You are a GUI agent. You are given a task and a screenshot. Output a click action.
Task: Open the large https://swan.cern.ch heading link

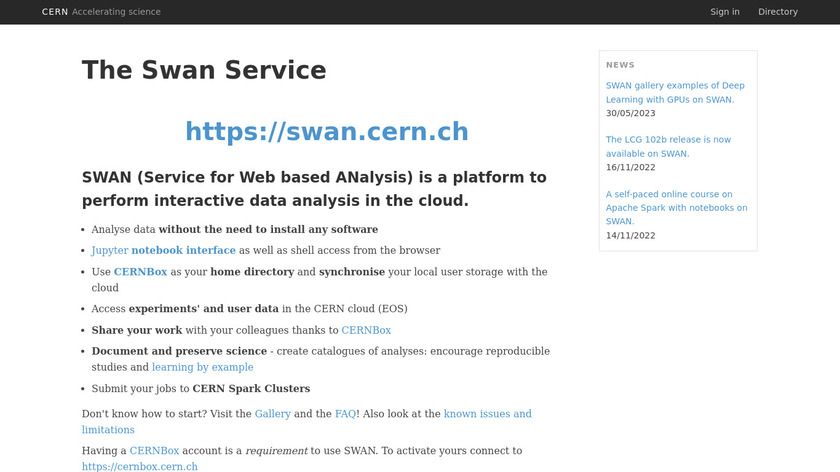[x=327, y=131]
